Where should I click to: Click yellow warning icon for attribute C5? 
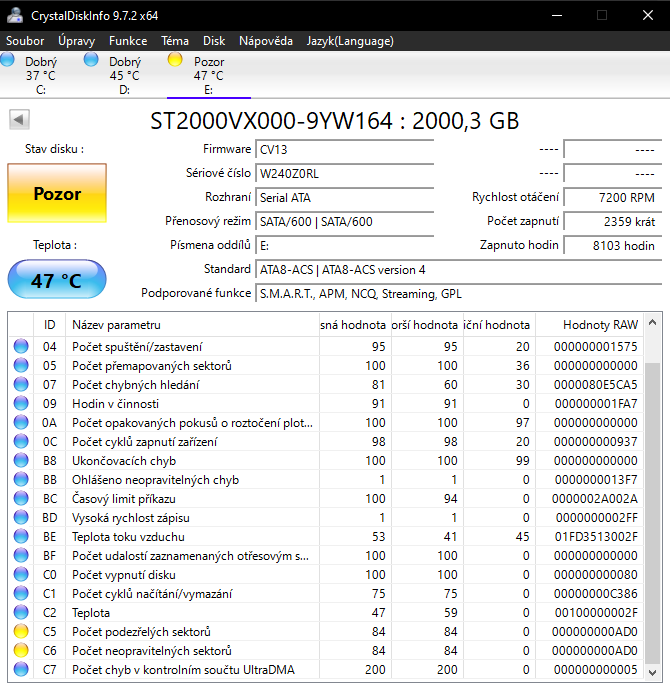pos(21,631)
